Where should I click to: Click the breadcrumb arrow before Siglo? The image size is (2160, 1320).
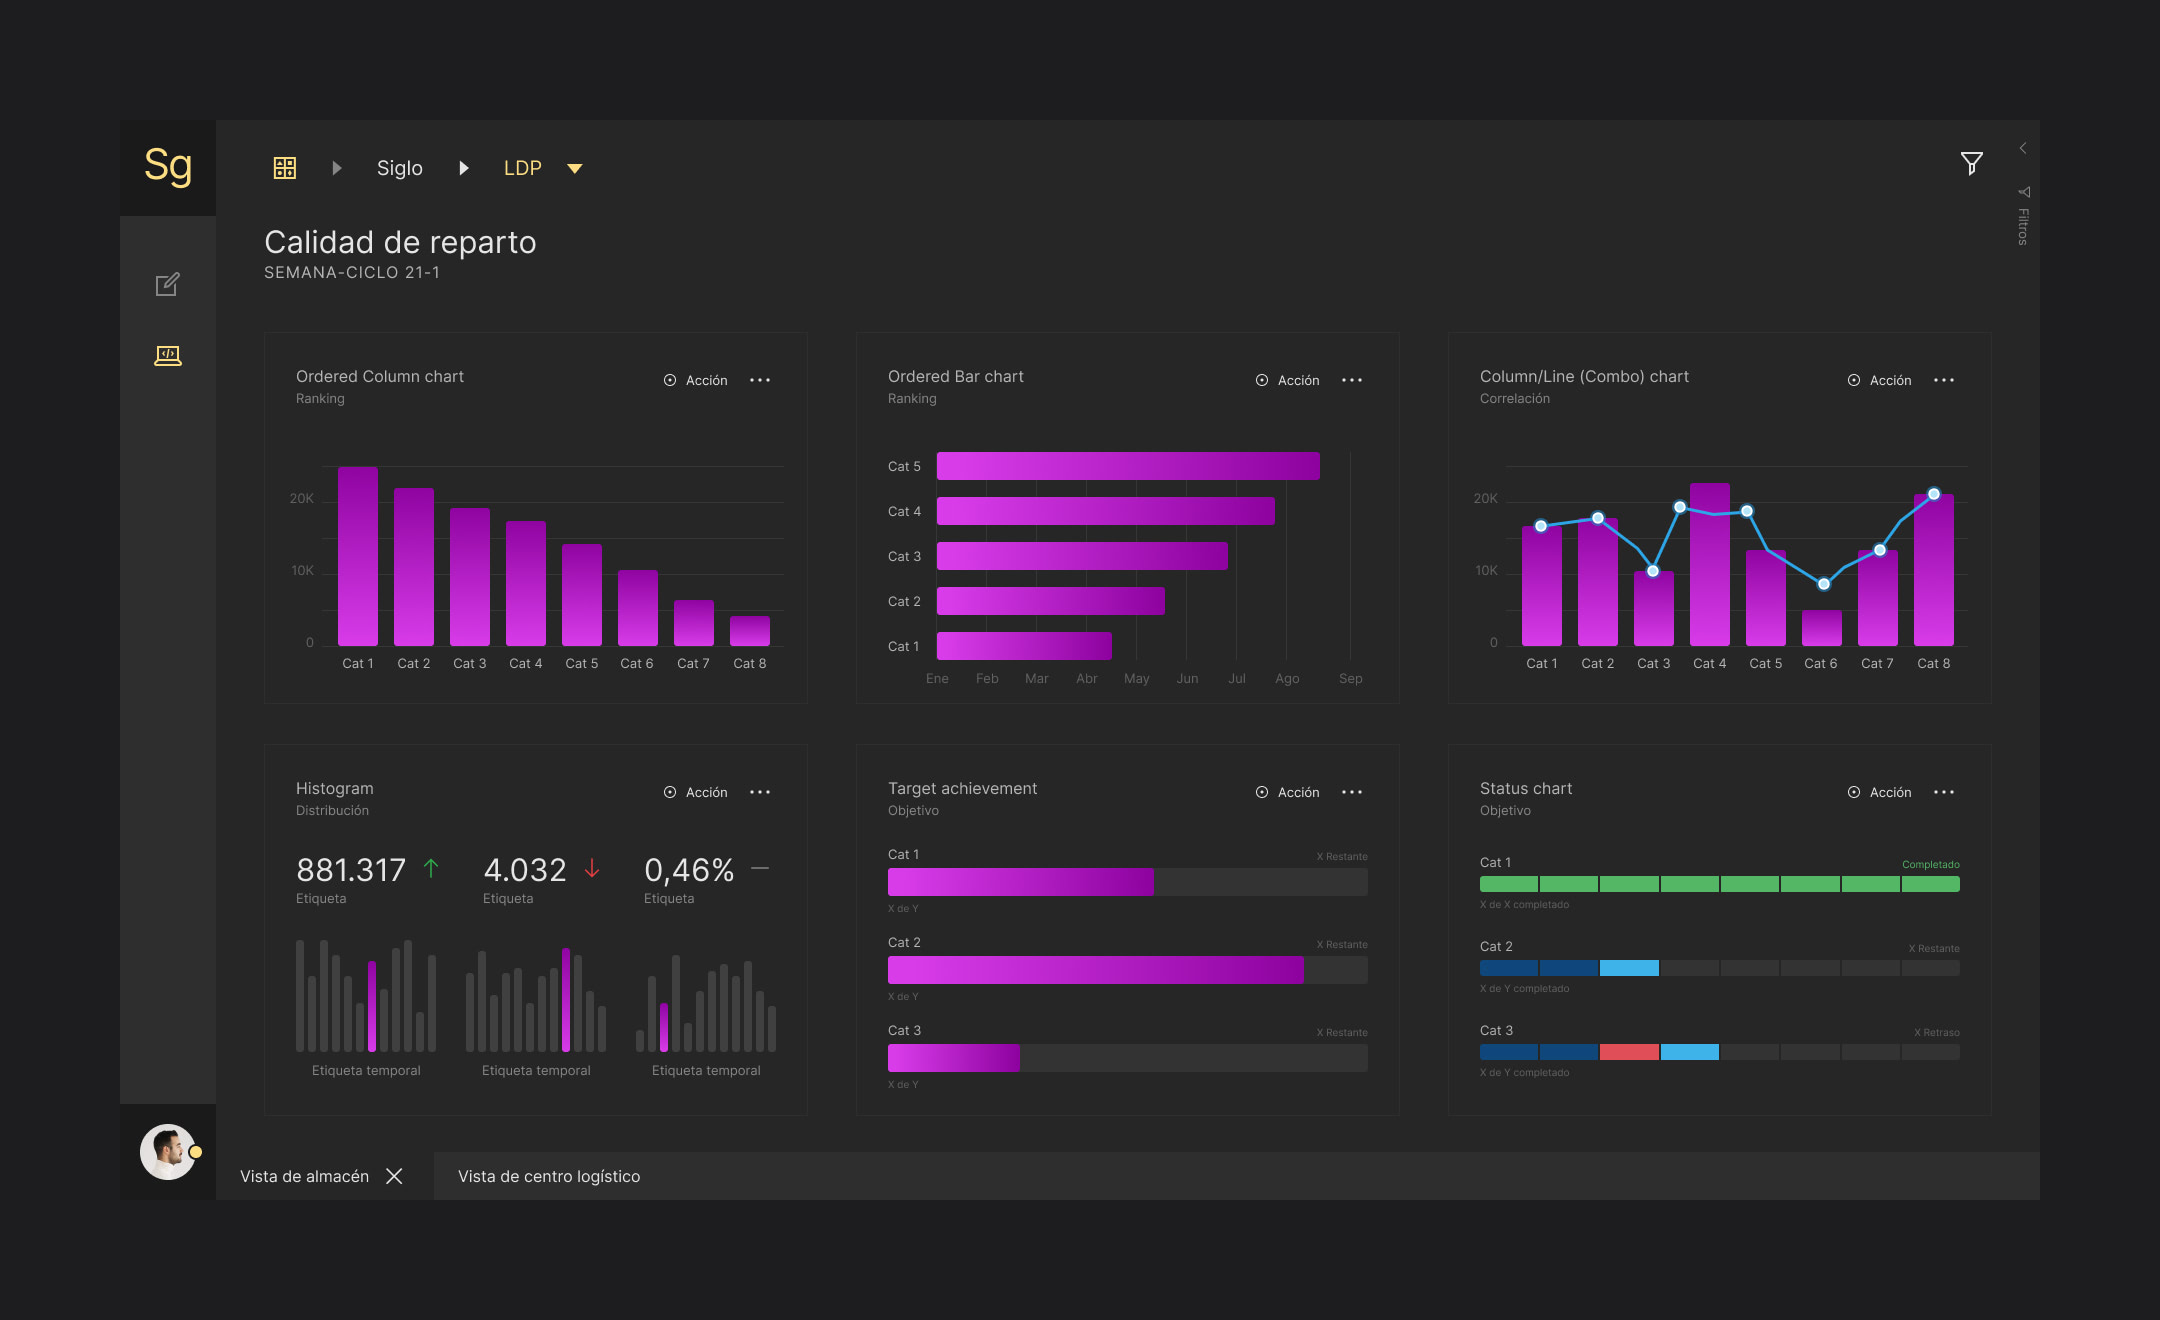click(x=337, y=168)
